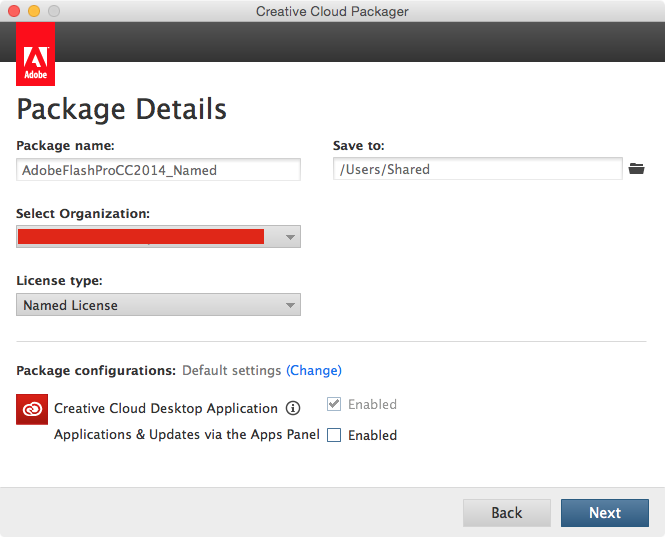Click the Creative Cloud red app icon
665x537 pixels.
[32, 409]
